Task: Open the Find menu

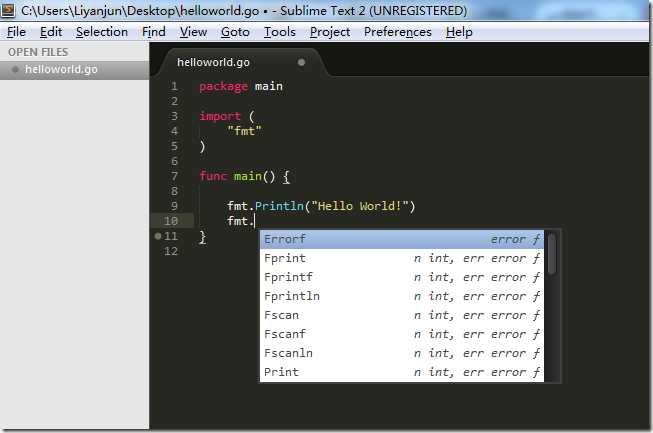Action: coord(154,32)
